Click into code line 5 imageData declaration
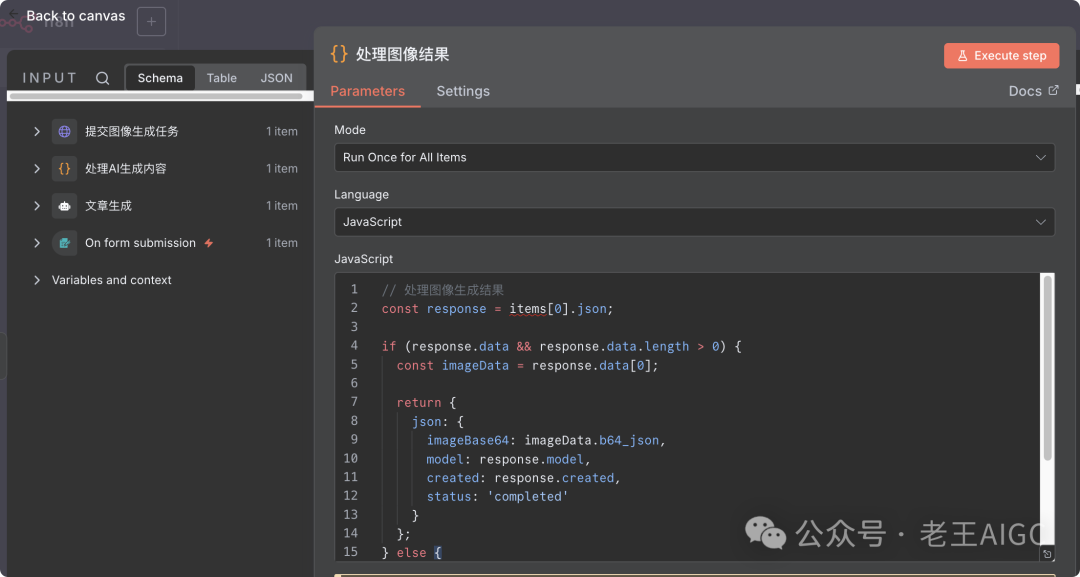Screen dimensions: 1080x577 tap(528, 365)
